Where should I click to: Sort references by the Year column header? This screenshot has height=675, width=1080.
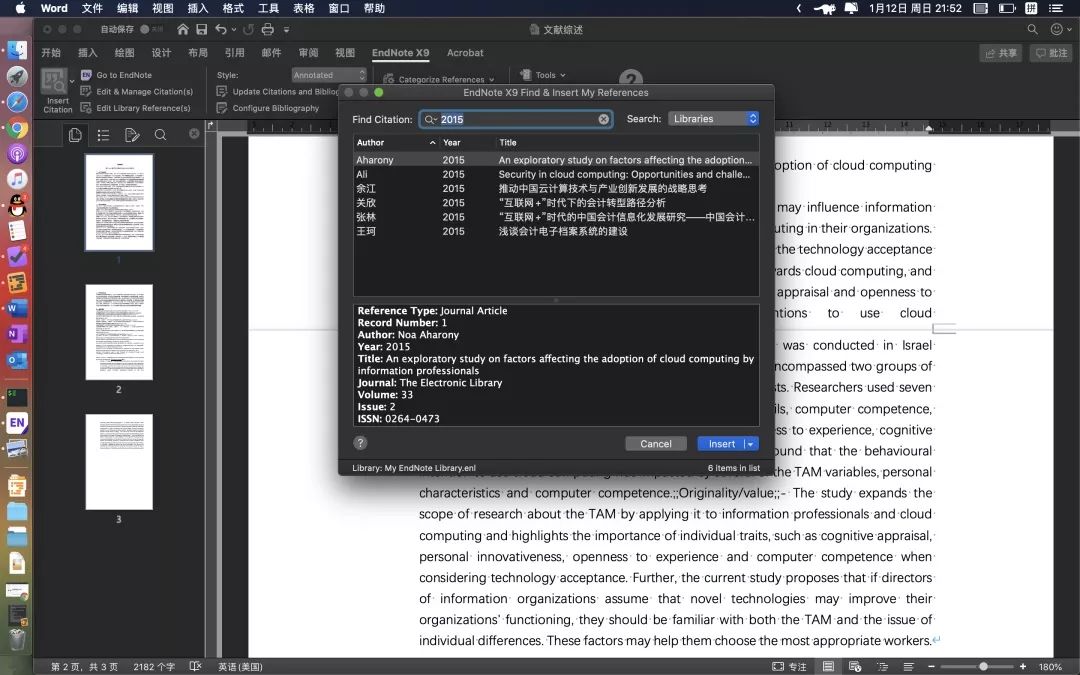467,143
